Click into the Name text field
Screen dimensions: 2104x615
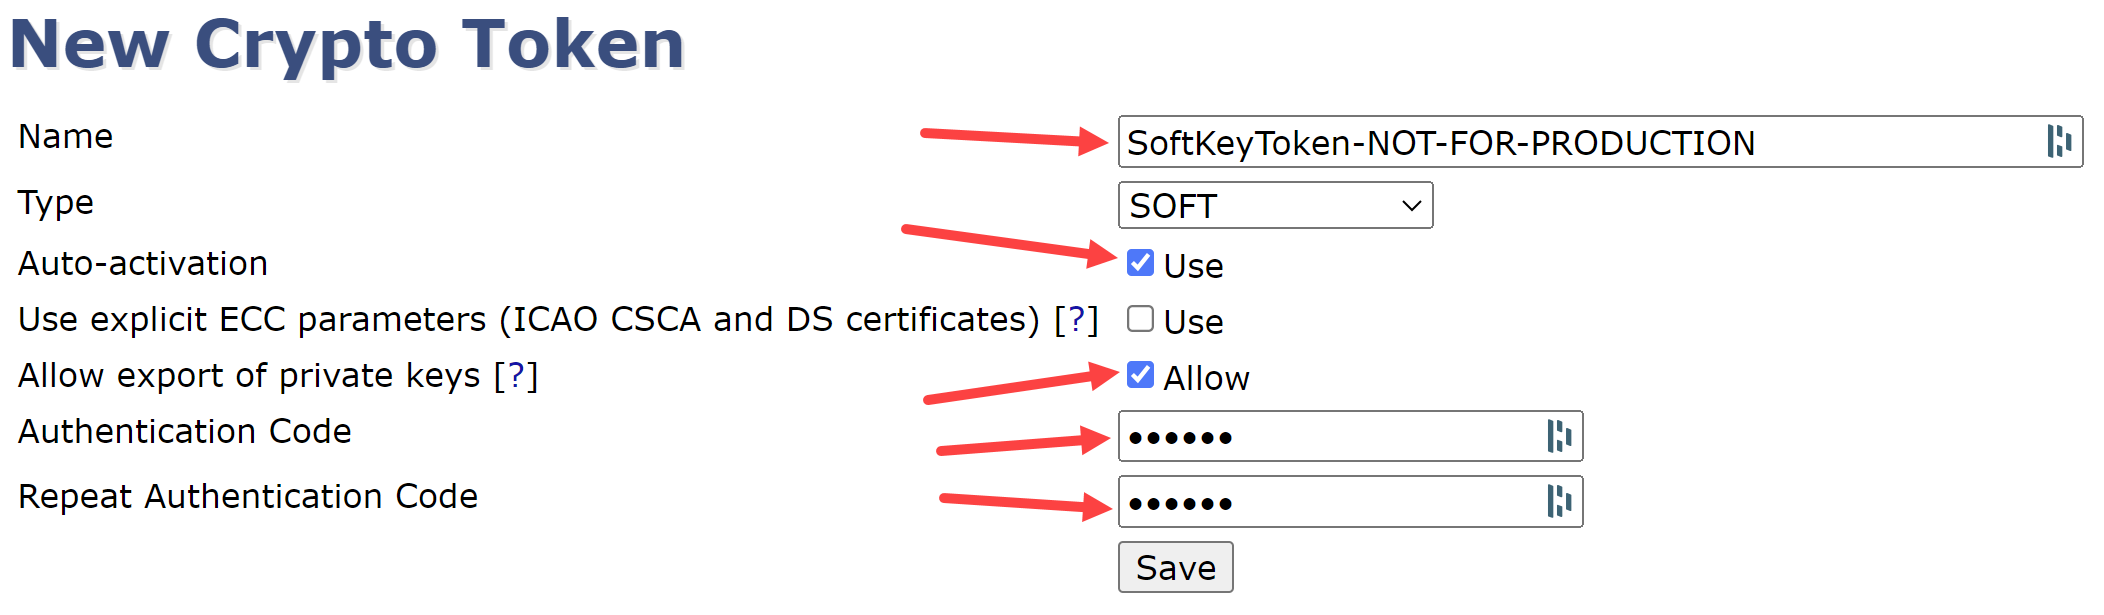coord(1570,142)
